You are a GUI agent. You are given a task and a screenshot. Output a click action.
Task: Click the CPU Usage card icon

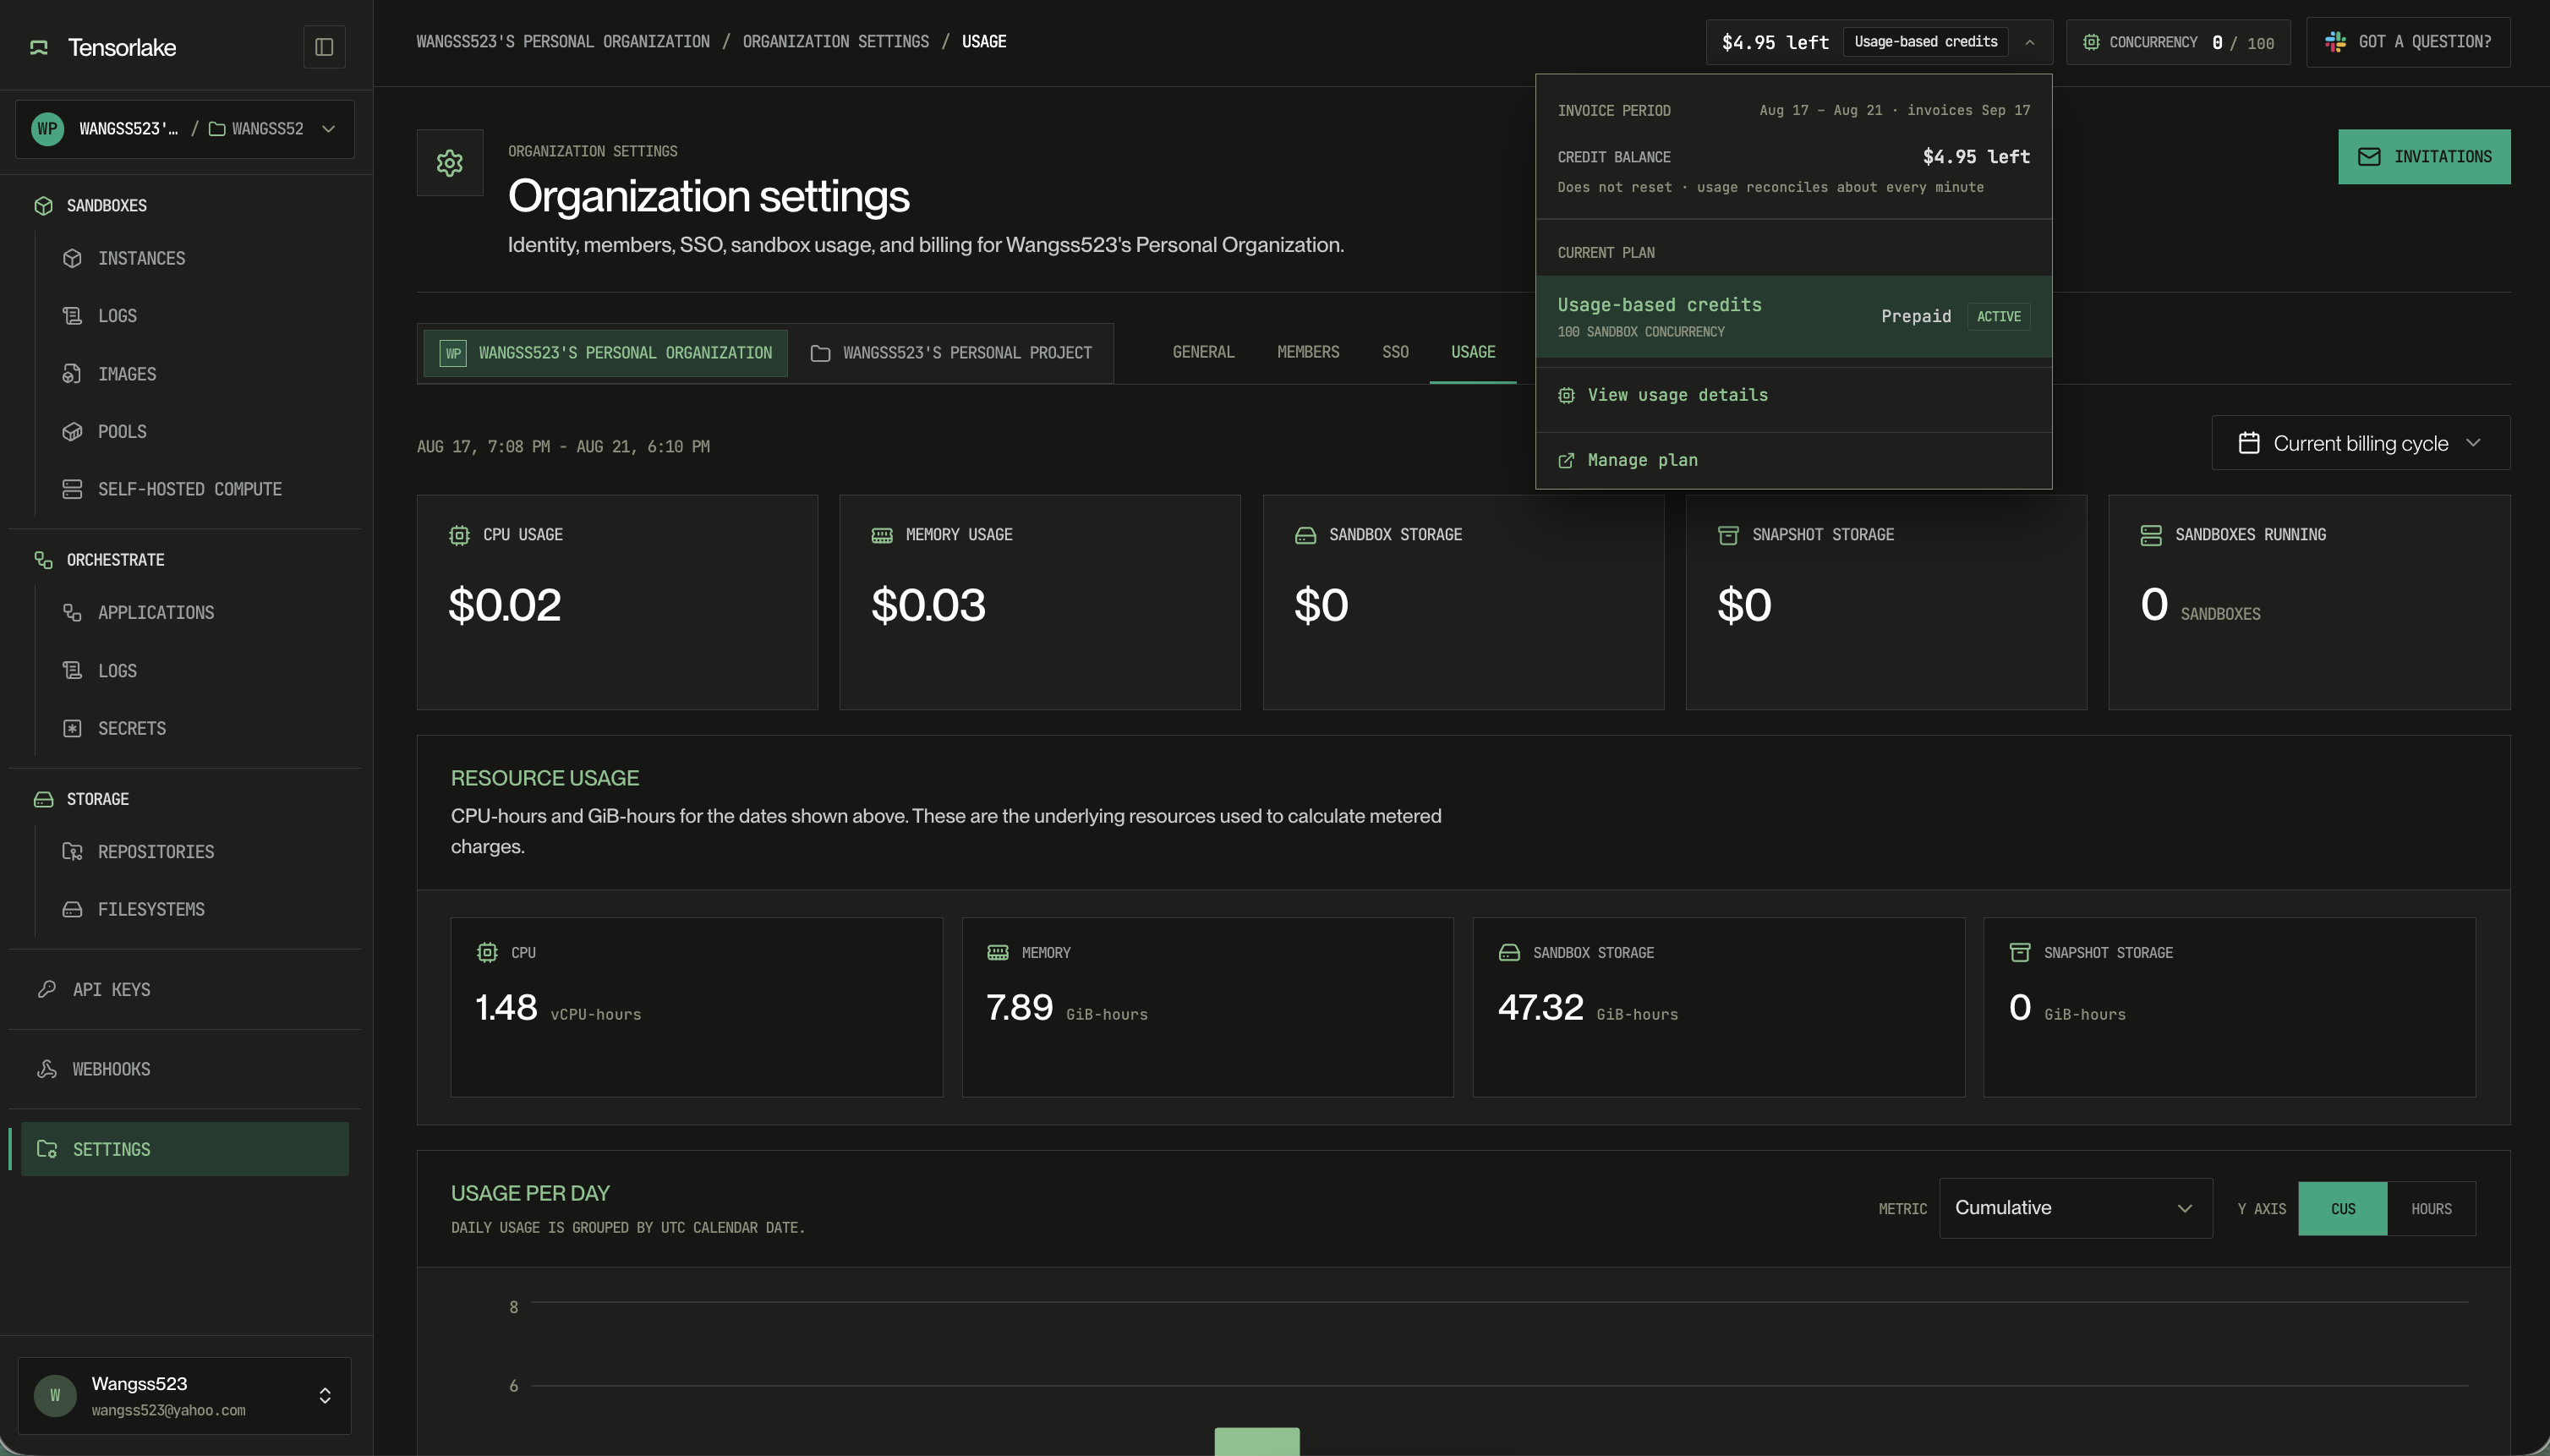pos(459,535)
